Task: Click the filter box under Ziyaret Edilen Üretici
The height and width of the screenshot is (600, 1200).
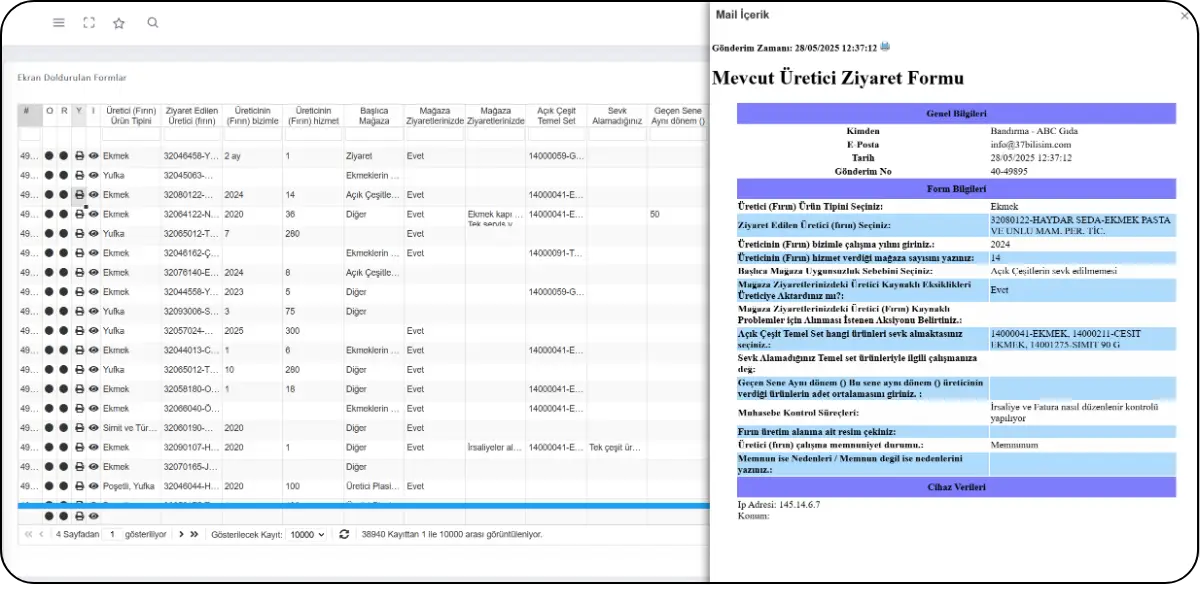Action: 191,134
